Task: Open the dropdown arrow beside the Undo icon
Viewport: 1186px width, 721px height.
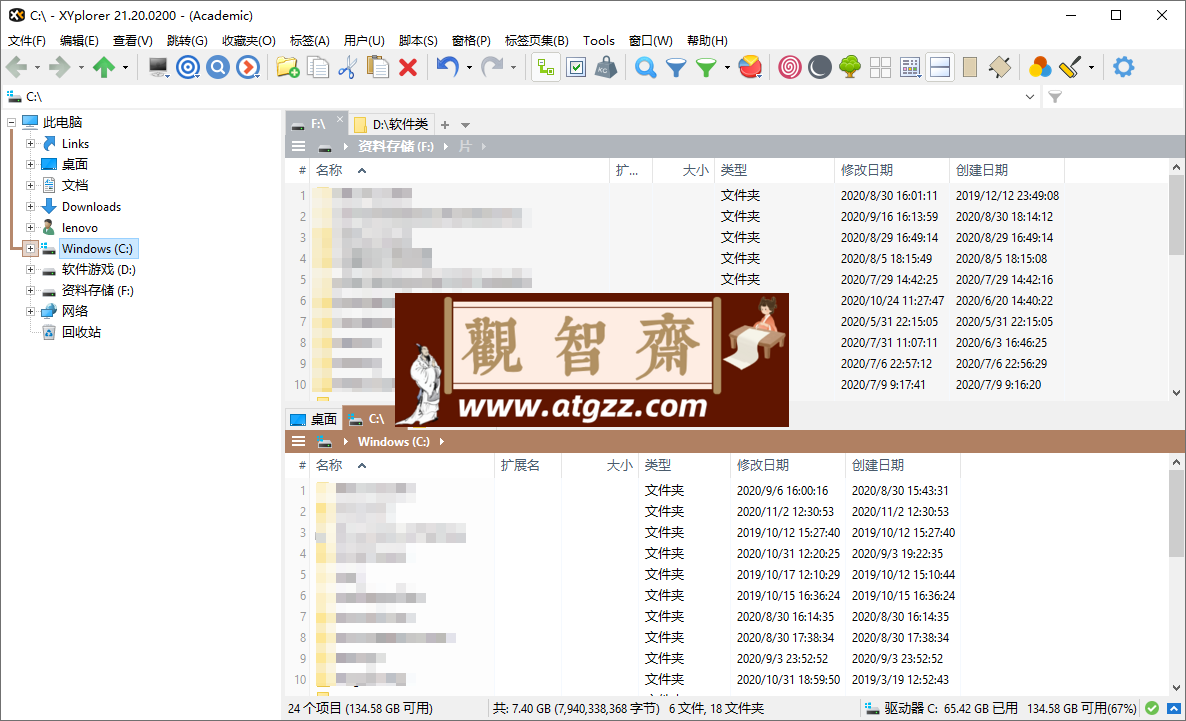Action: (x=469, y=68)
